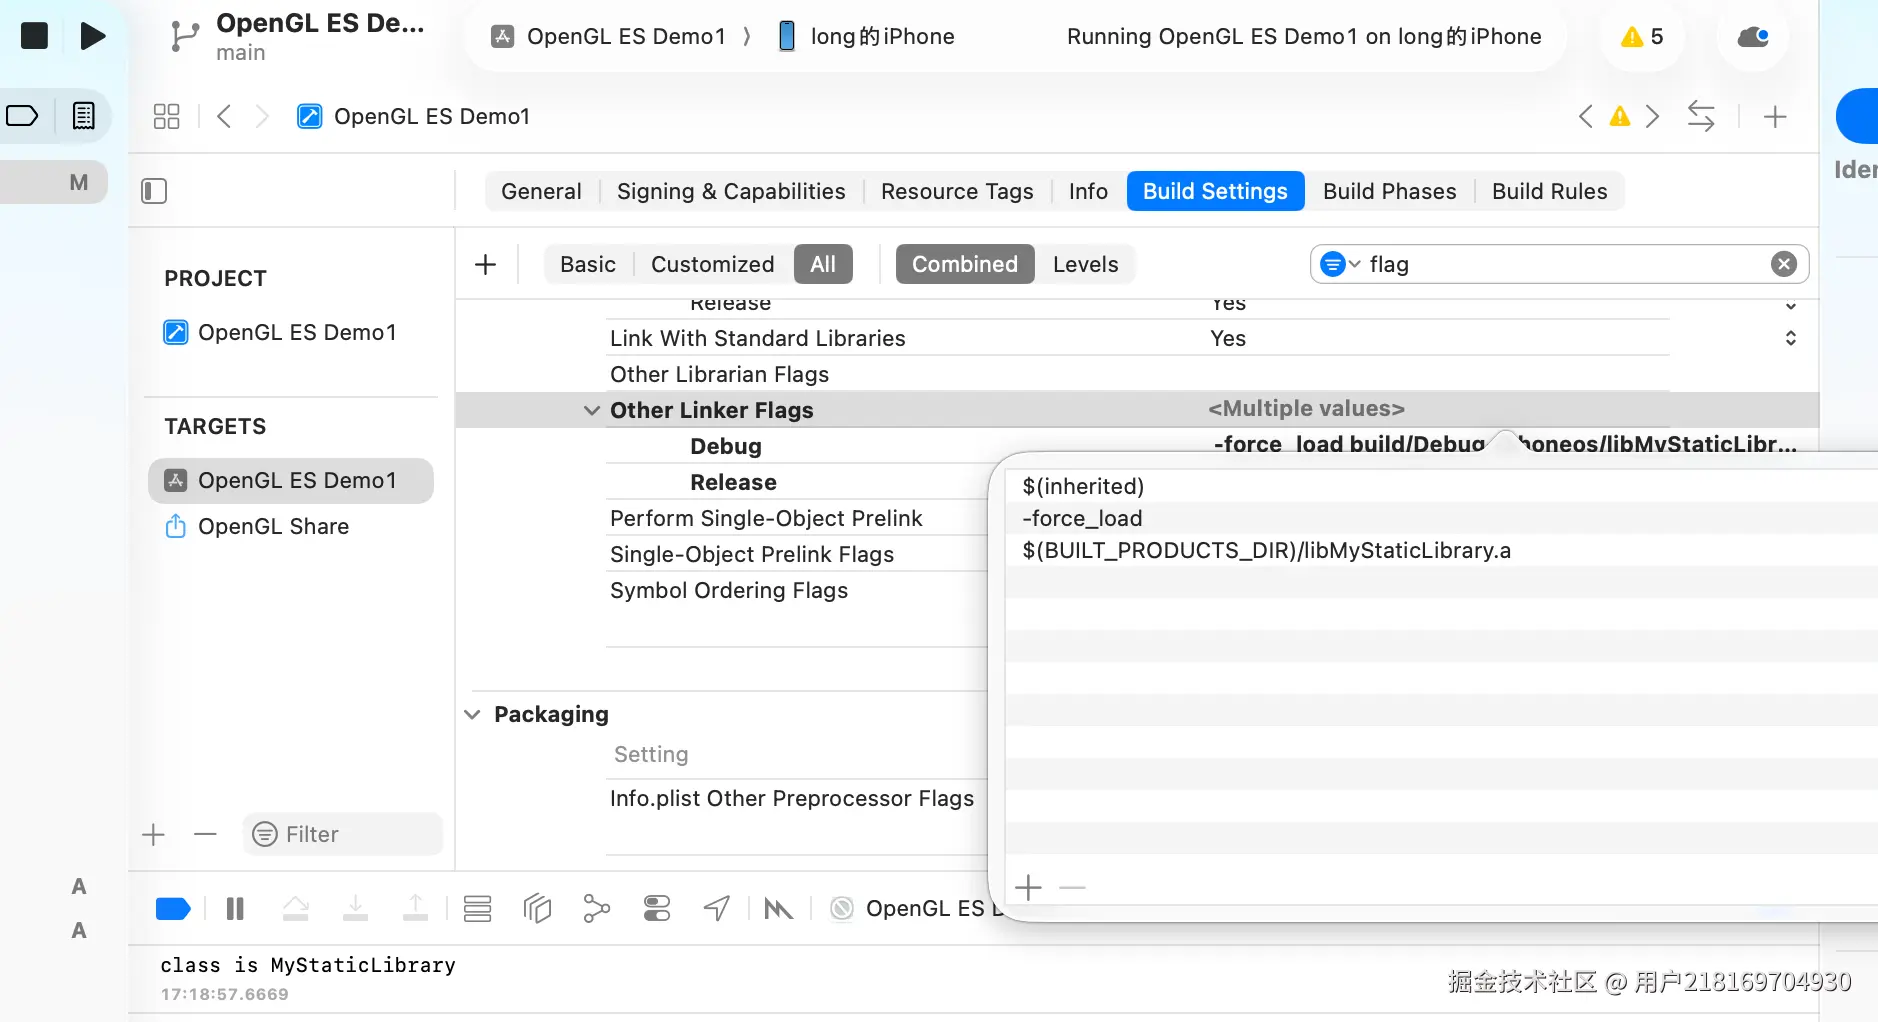The height and width of the screenshot is (1022, 1878).
Task: Show Customized build settings
Action: (712, 264)
